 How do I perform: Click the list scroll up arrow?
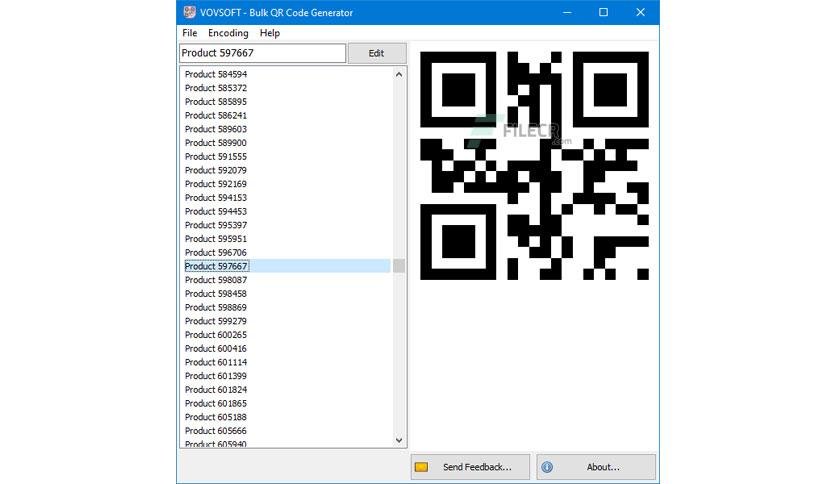(x=399, y=75)
